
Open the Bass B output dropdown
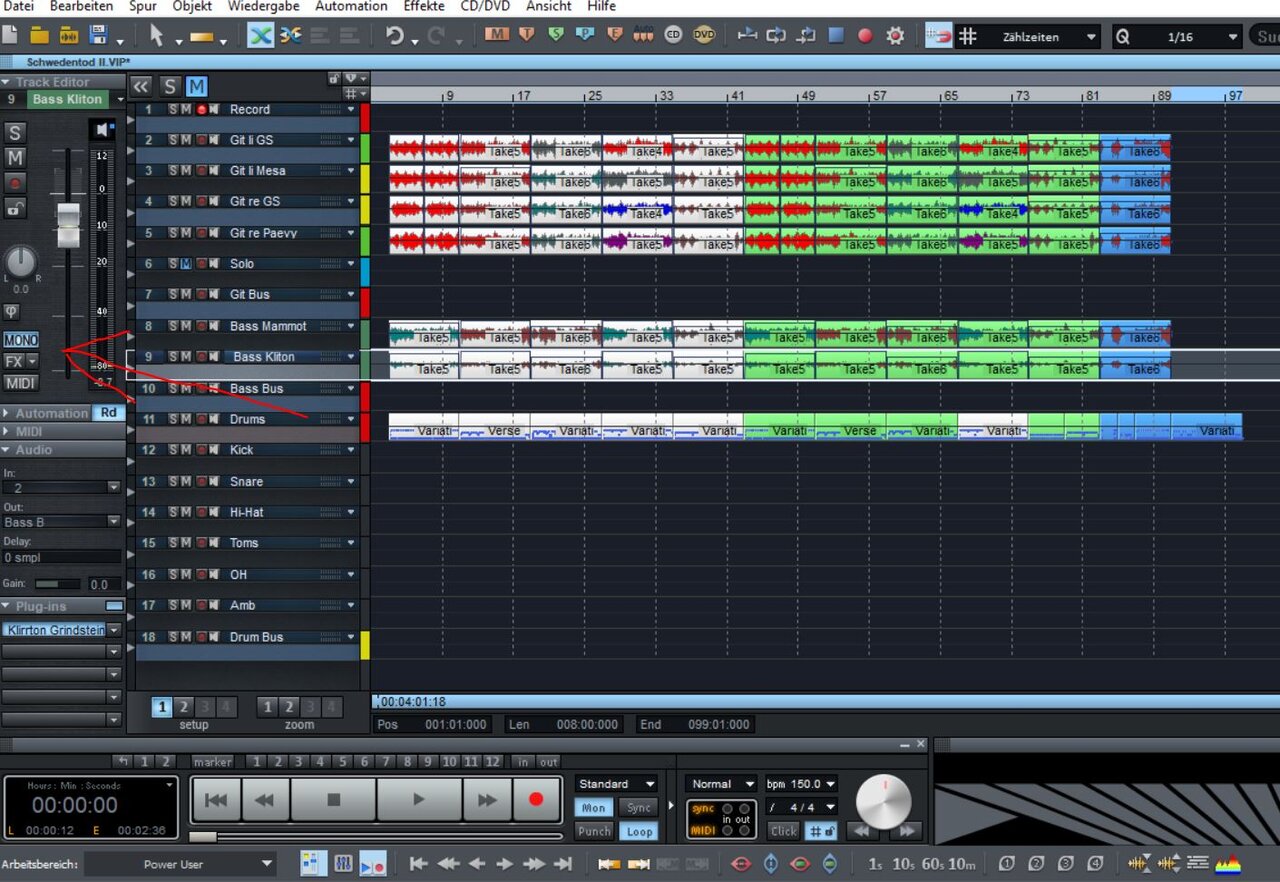click(x=61, y=522)
